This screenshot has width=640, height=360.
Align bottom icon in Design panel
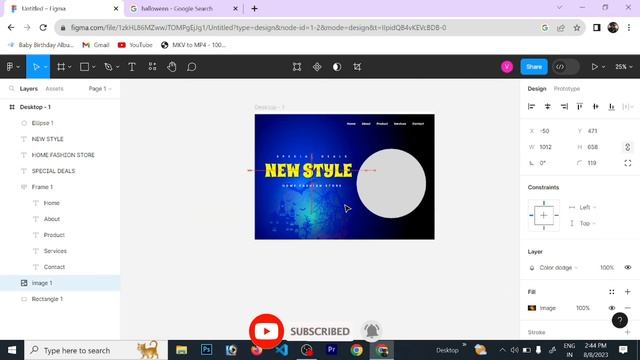click(611, 107)
